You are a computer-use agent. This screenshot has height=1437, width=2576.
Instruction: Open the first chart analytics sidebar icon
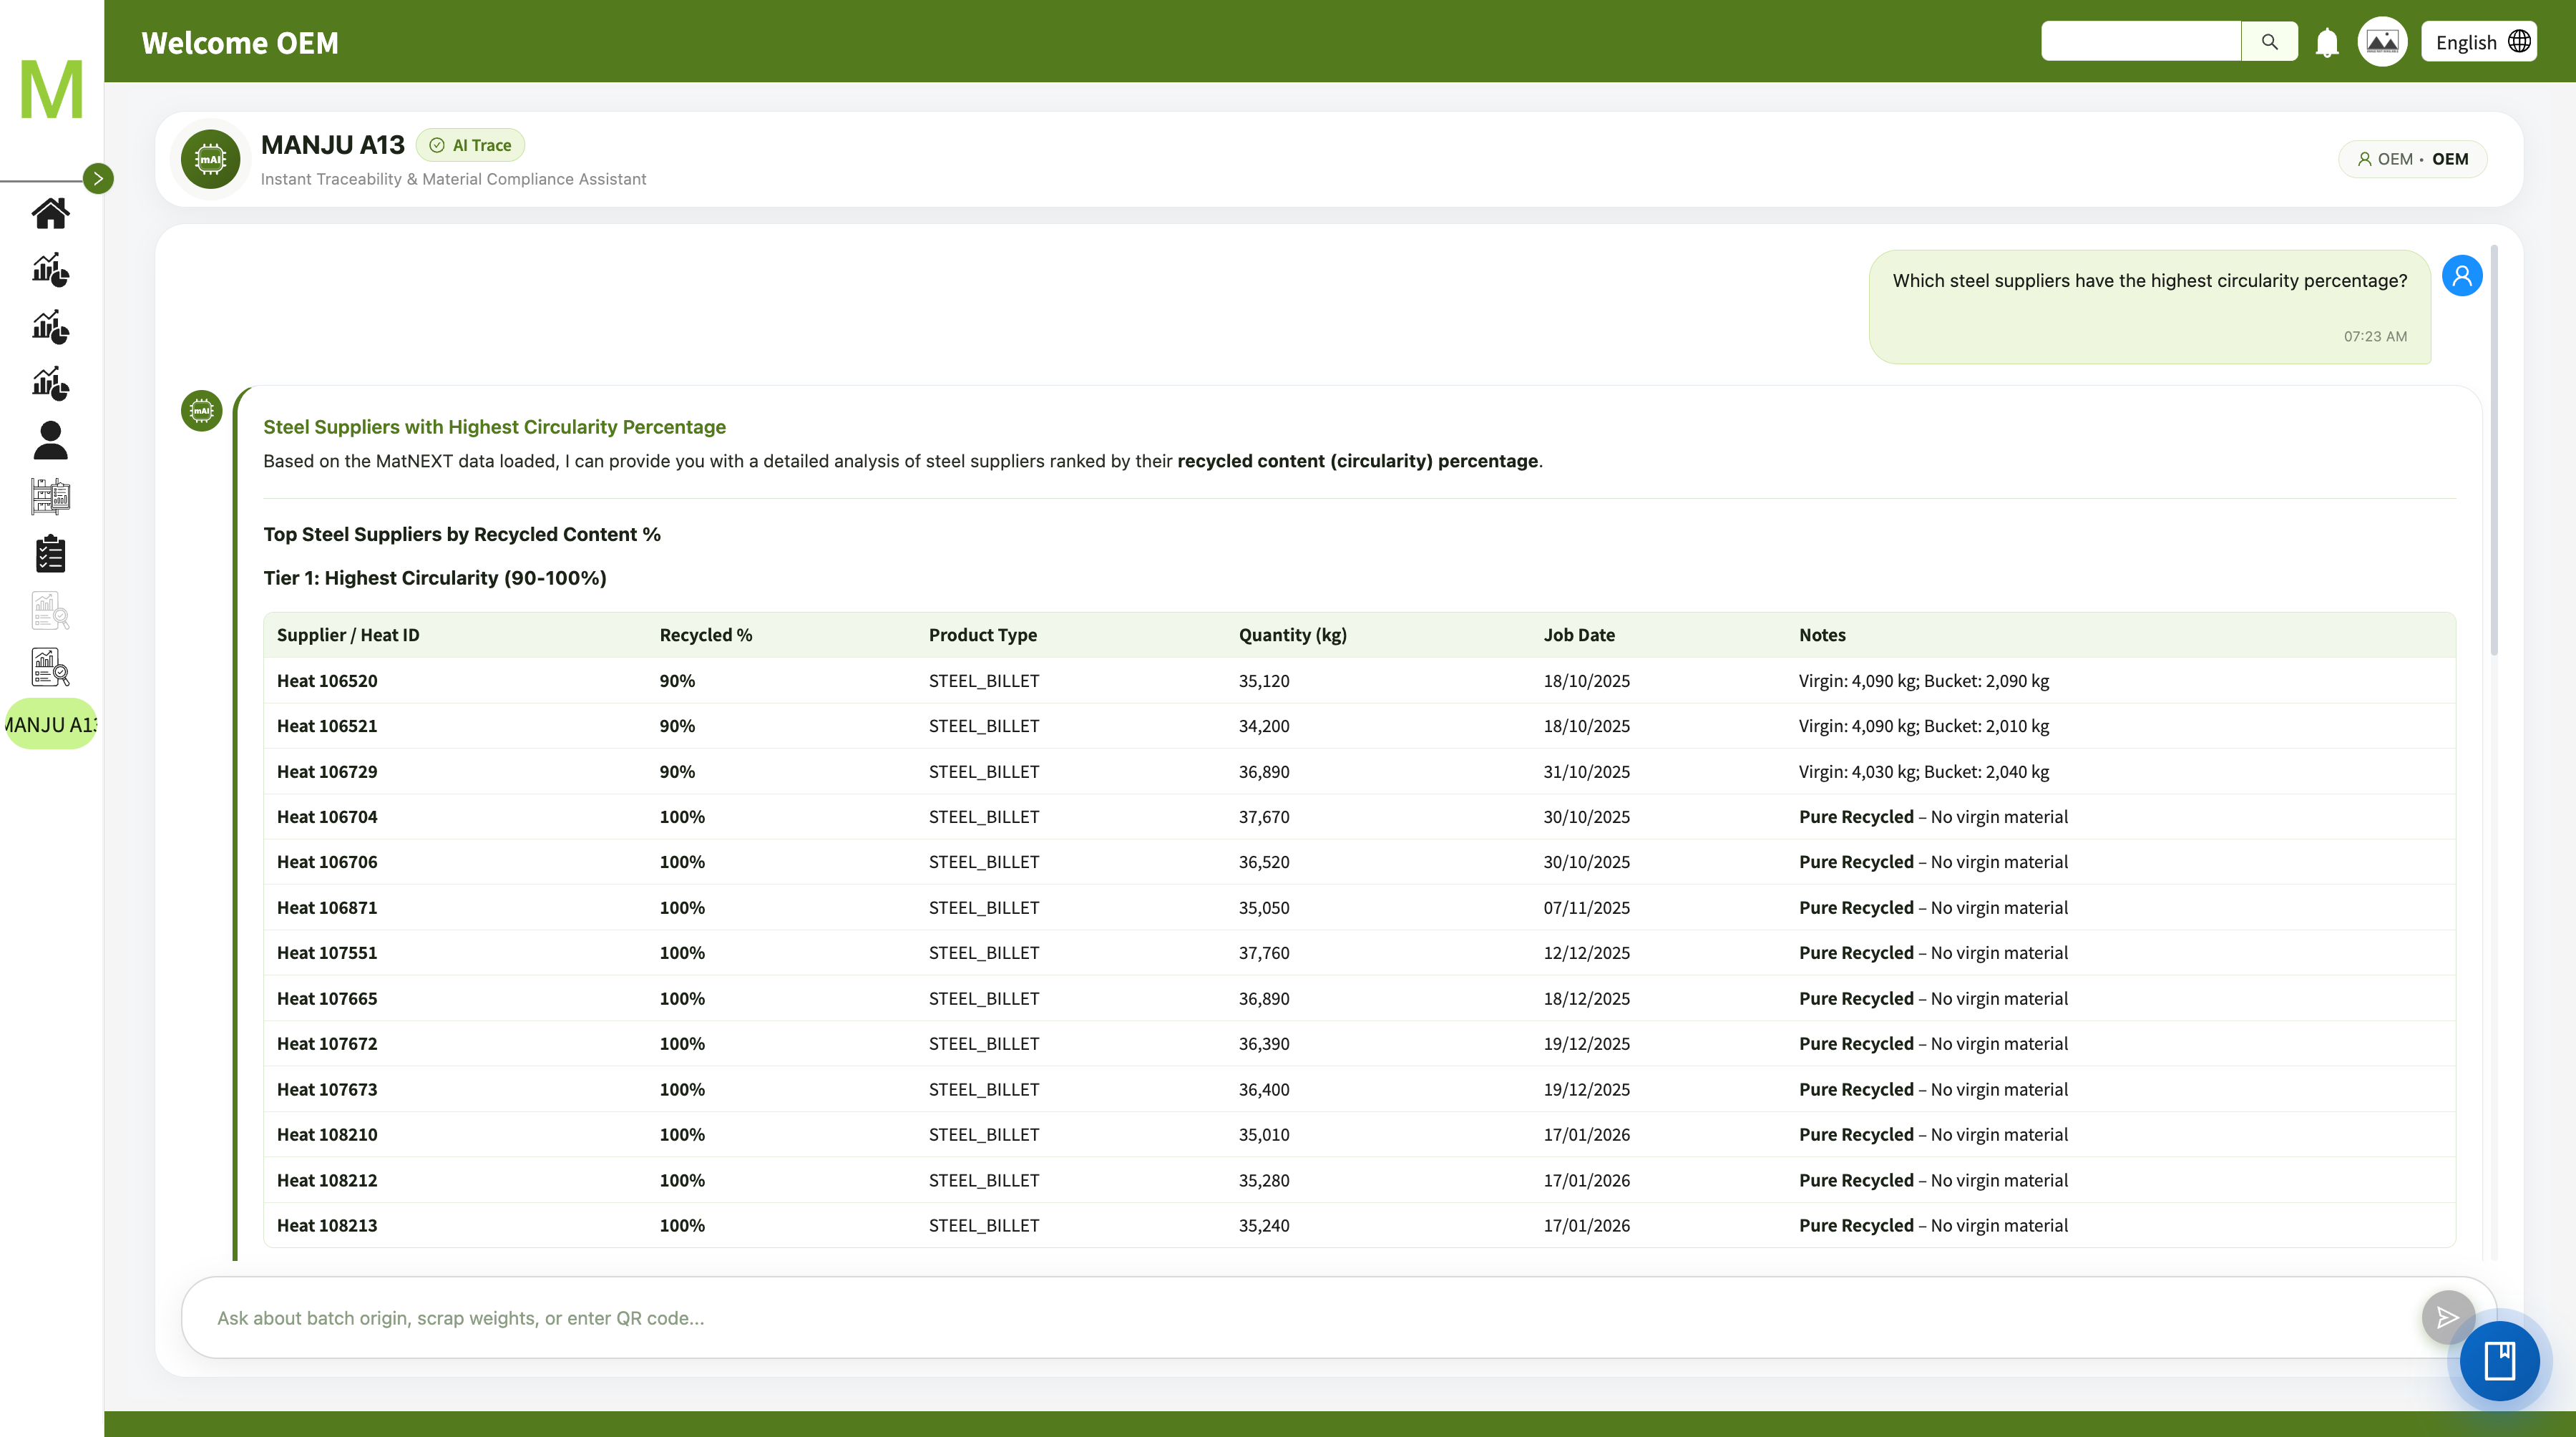(x=50, y=270)
